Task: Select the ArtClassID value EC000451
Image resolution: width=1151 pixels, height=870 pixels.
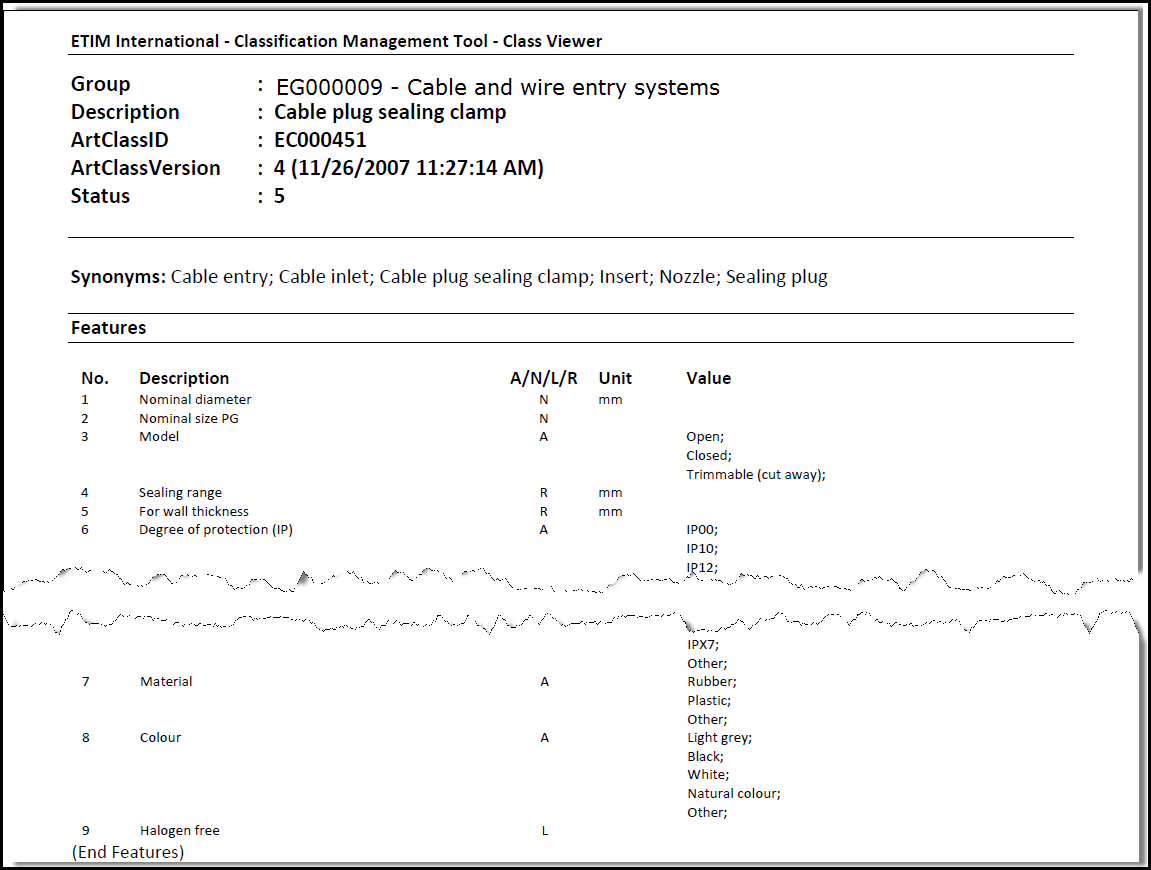Action: pyautogui.click(x=320, y=140)
